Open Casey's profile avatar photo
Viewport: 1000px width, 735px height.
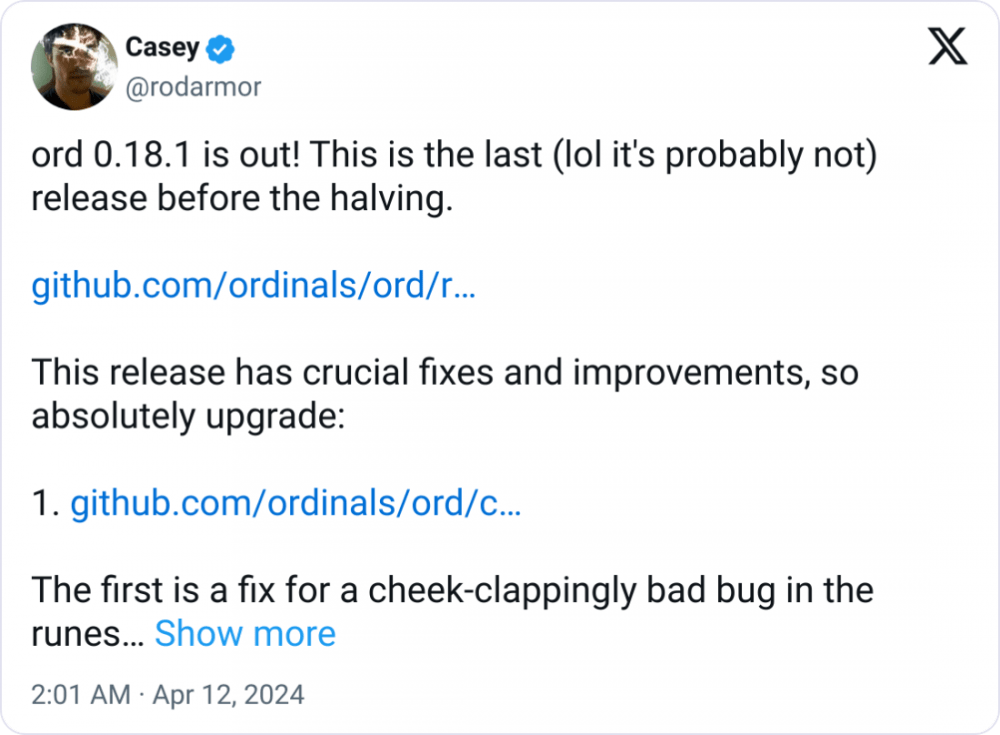74,66
